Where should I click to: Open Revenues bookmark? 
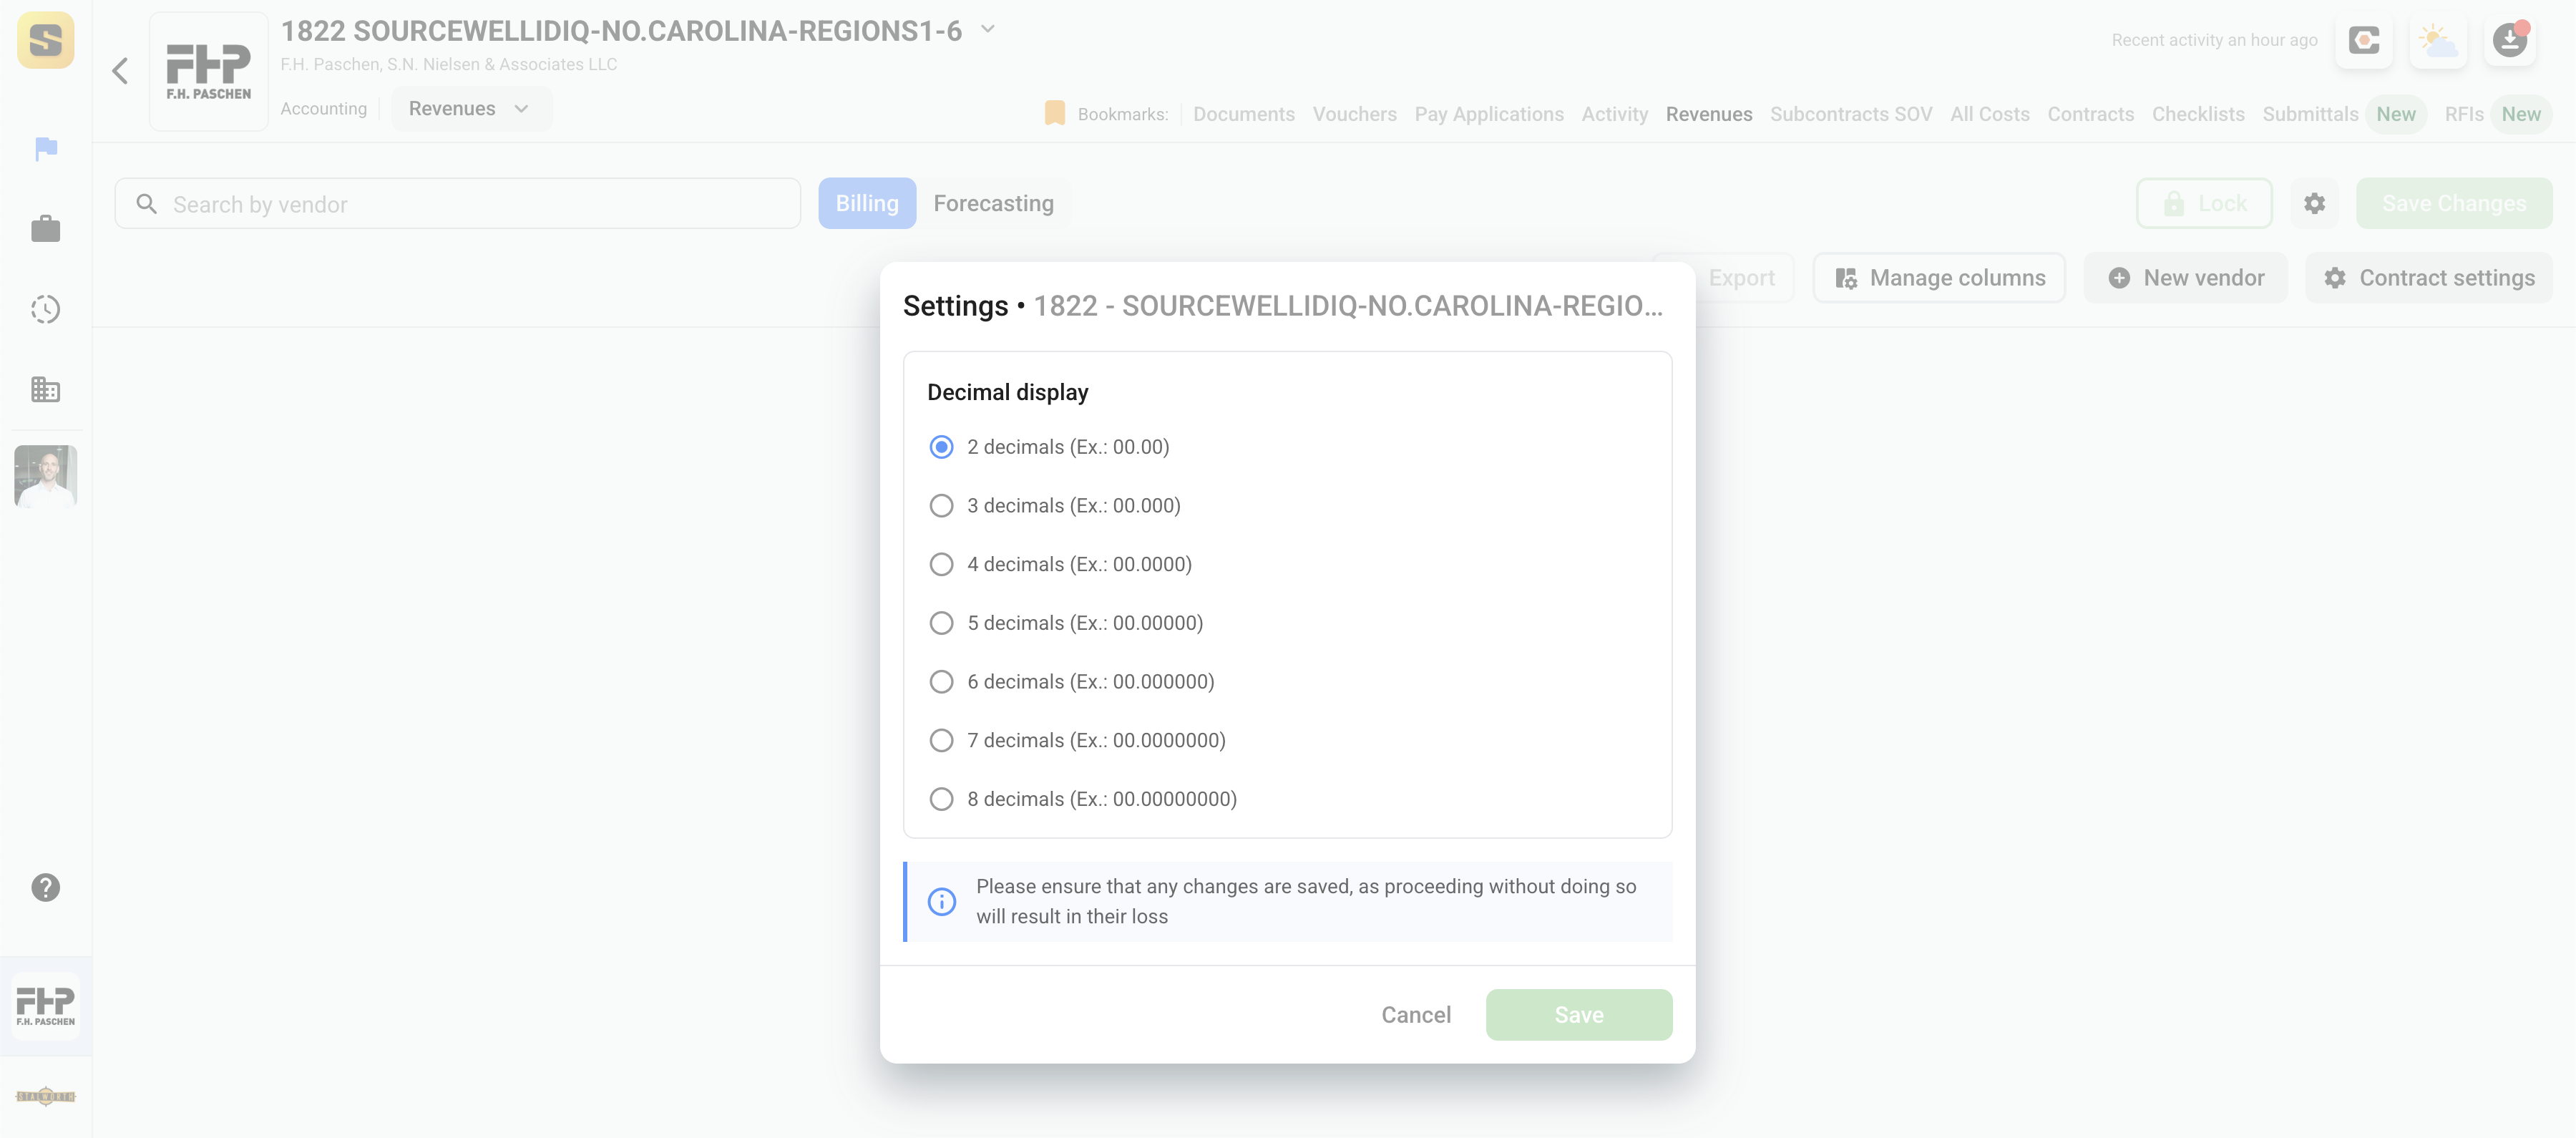tap(1709, 114)
